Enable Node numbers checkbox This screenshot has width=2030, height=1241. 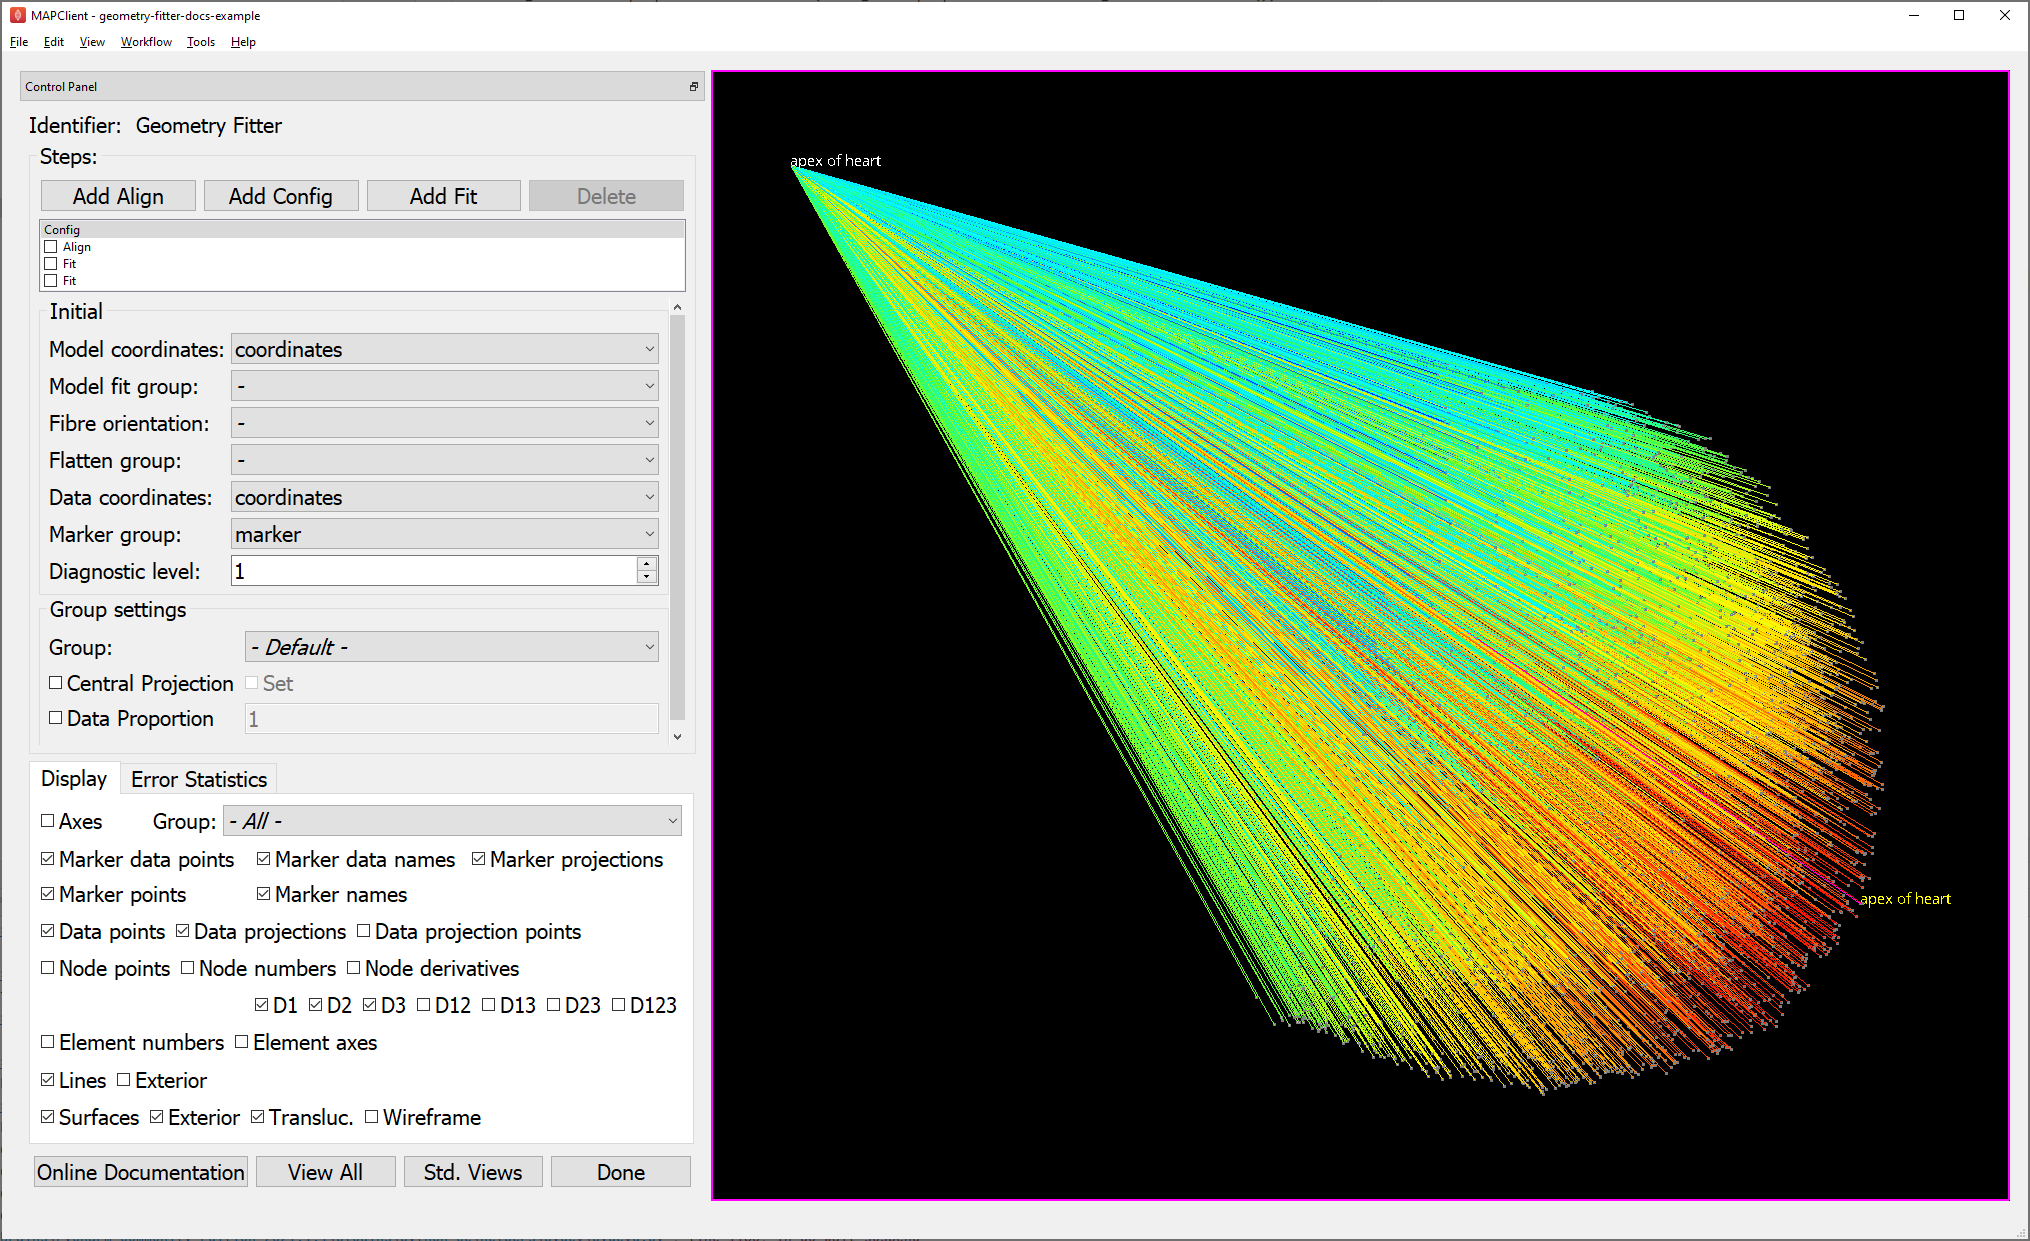point(188,968)
